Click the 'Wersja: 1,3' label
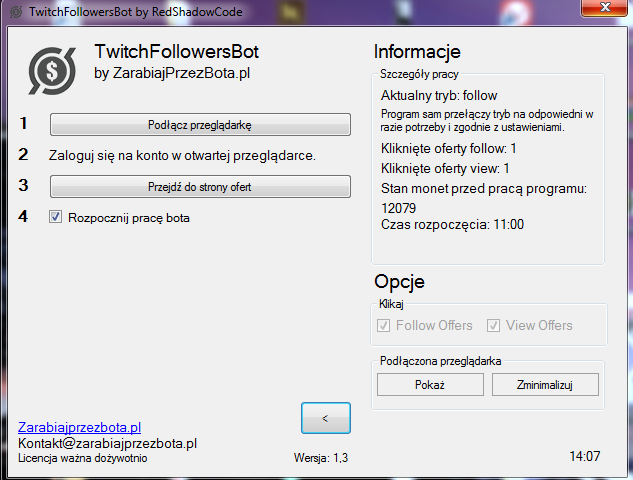Screen dimensions: 633x480 (x=321, y=458)
